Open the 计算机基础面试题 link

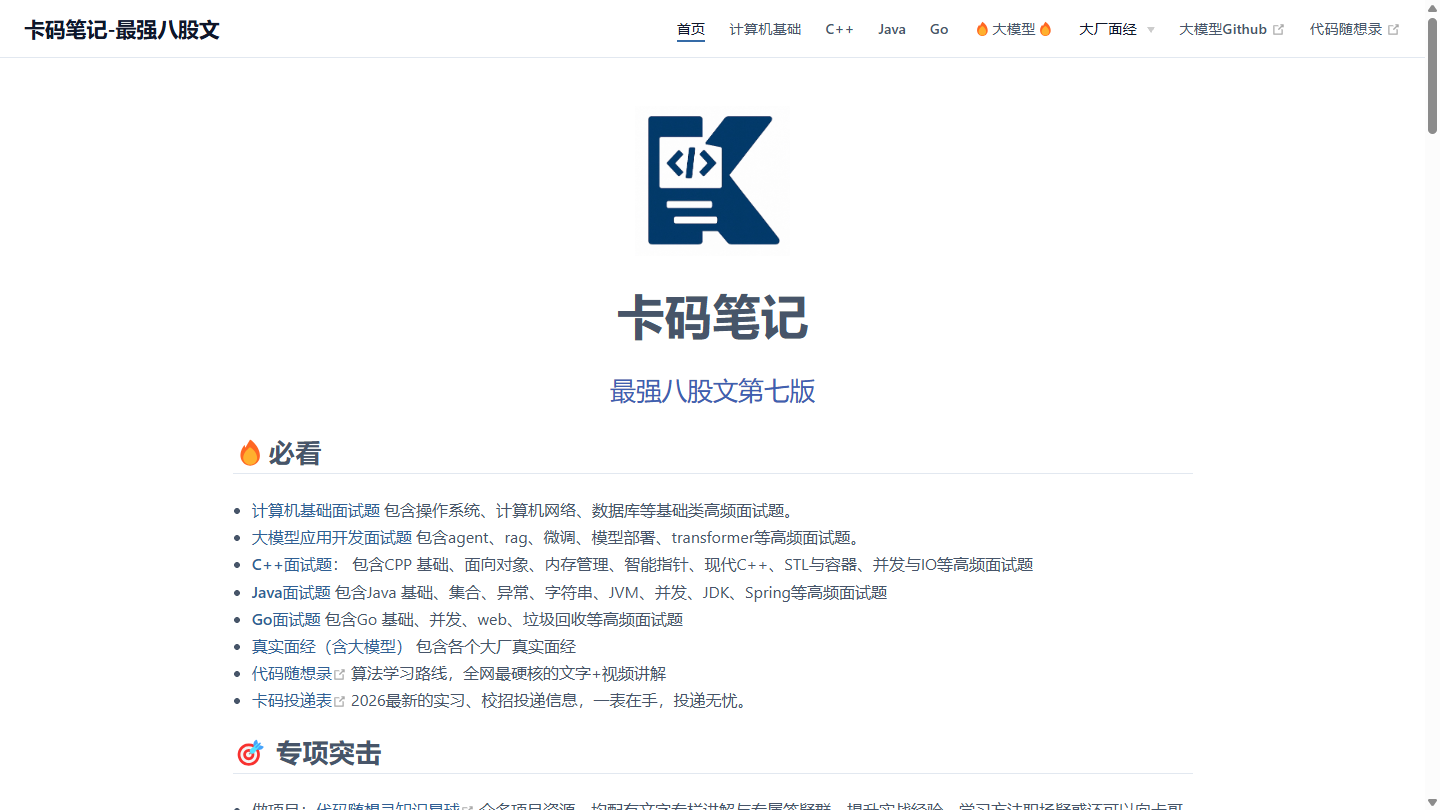point(316,511)
